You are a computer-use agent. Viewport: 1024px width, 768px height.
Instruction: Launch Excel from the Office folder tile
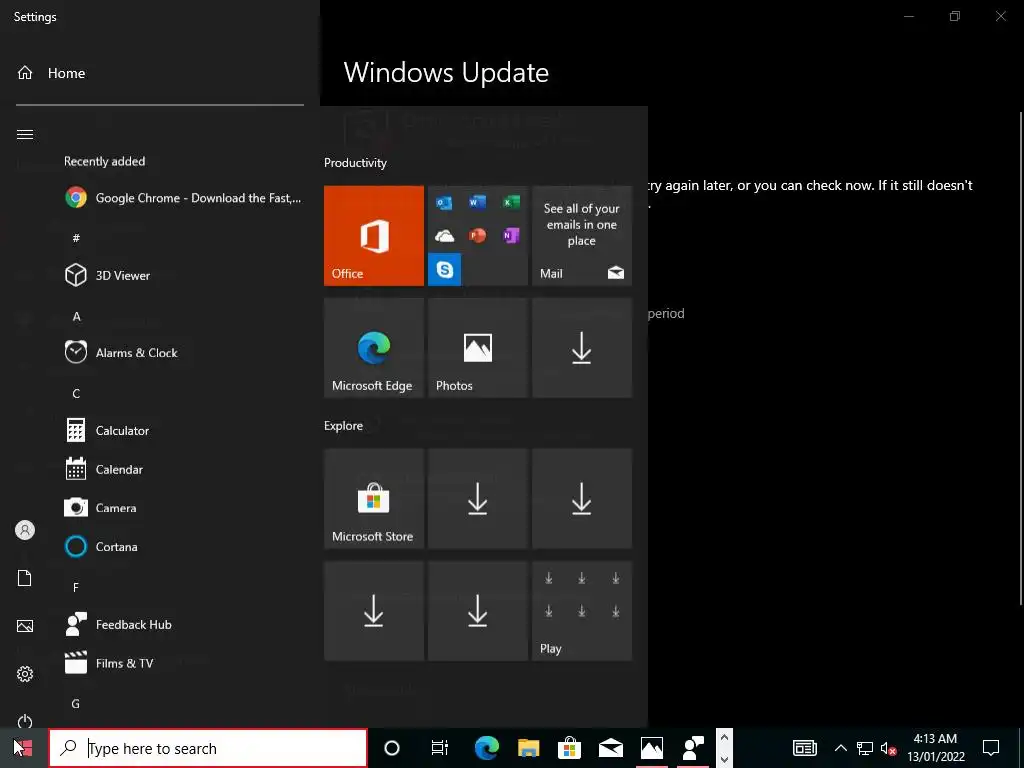[511, 202]
